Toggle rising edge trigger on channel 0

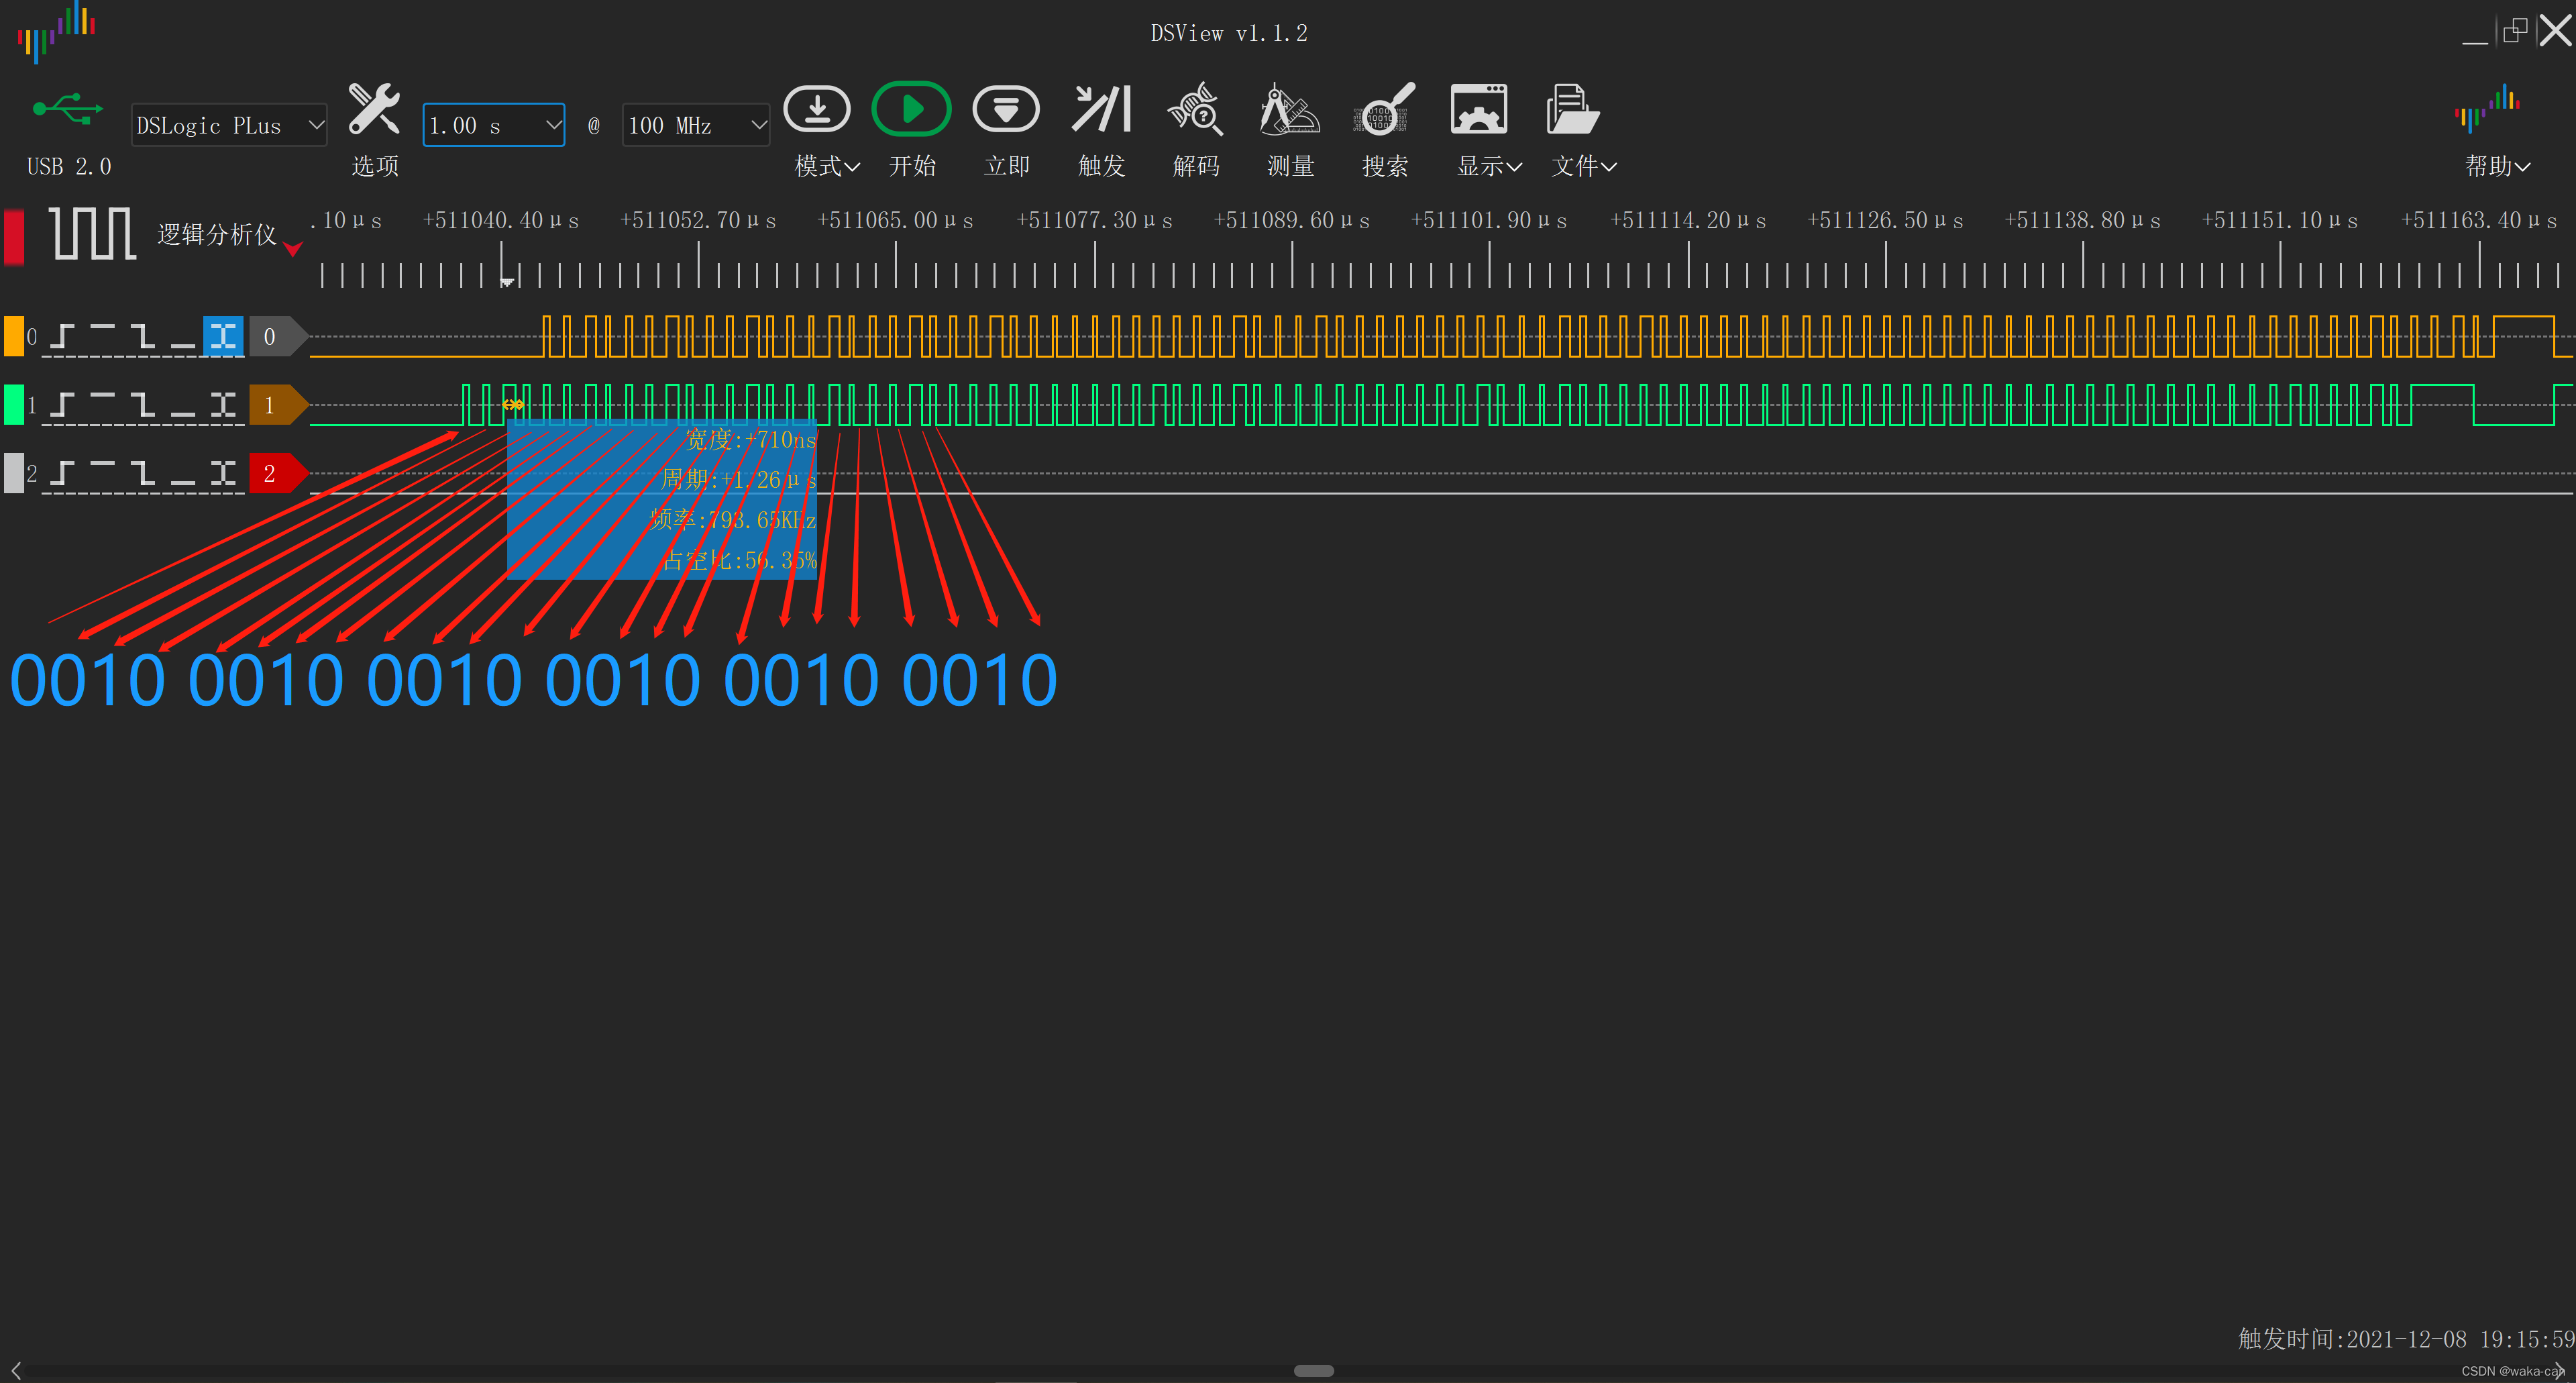63,337
